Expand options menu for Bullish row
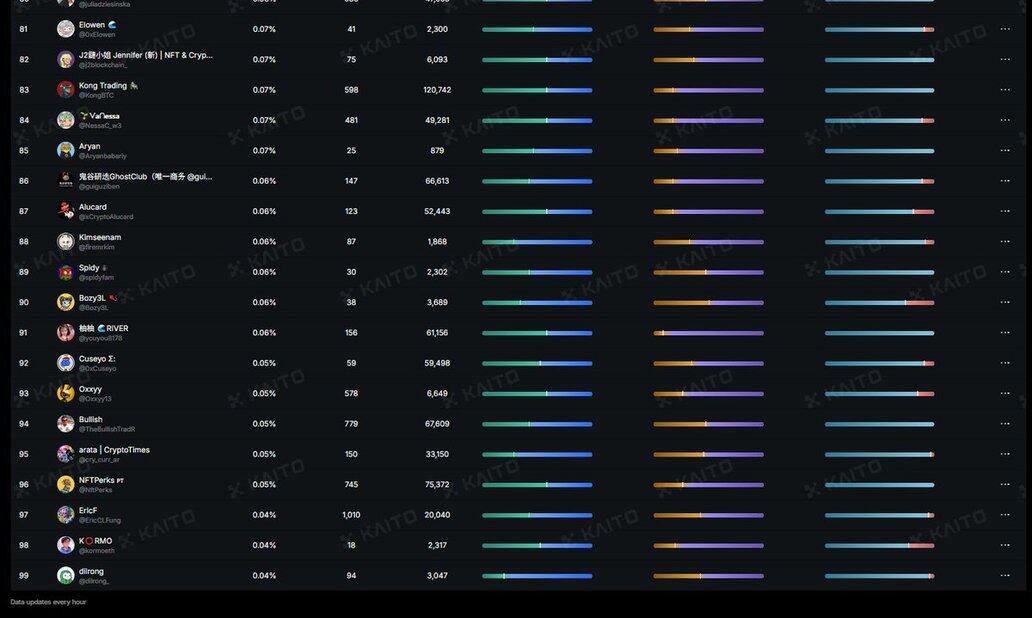 click(1005, 424)
